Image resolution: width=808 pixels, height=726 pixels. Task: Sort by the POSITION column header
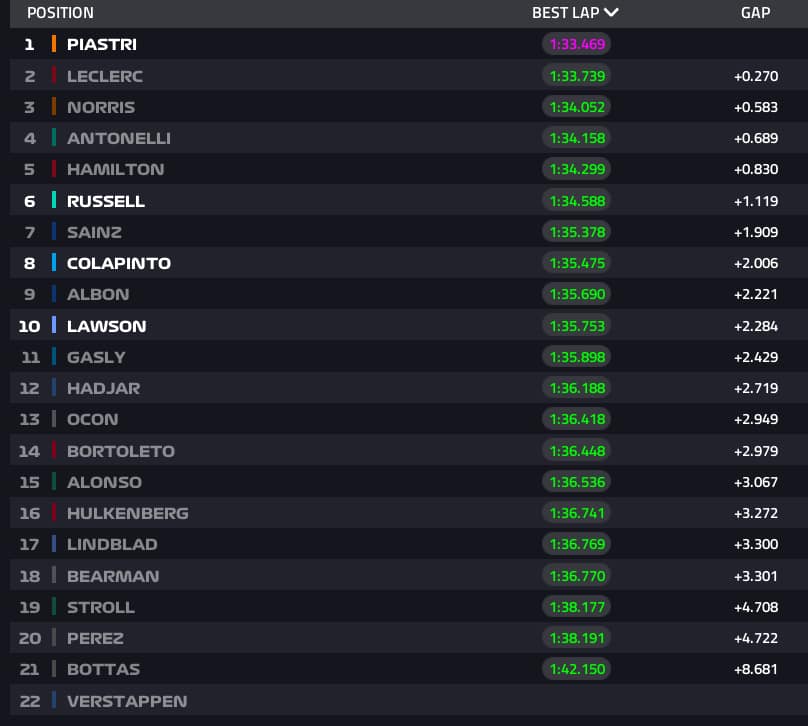point(60,13)
